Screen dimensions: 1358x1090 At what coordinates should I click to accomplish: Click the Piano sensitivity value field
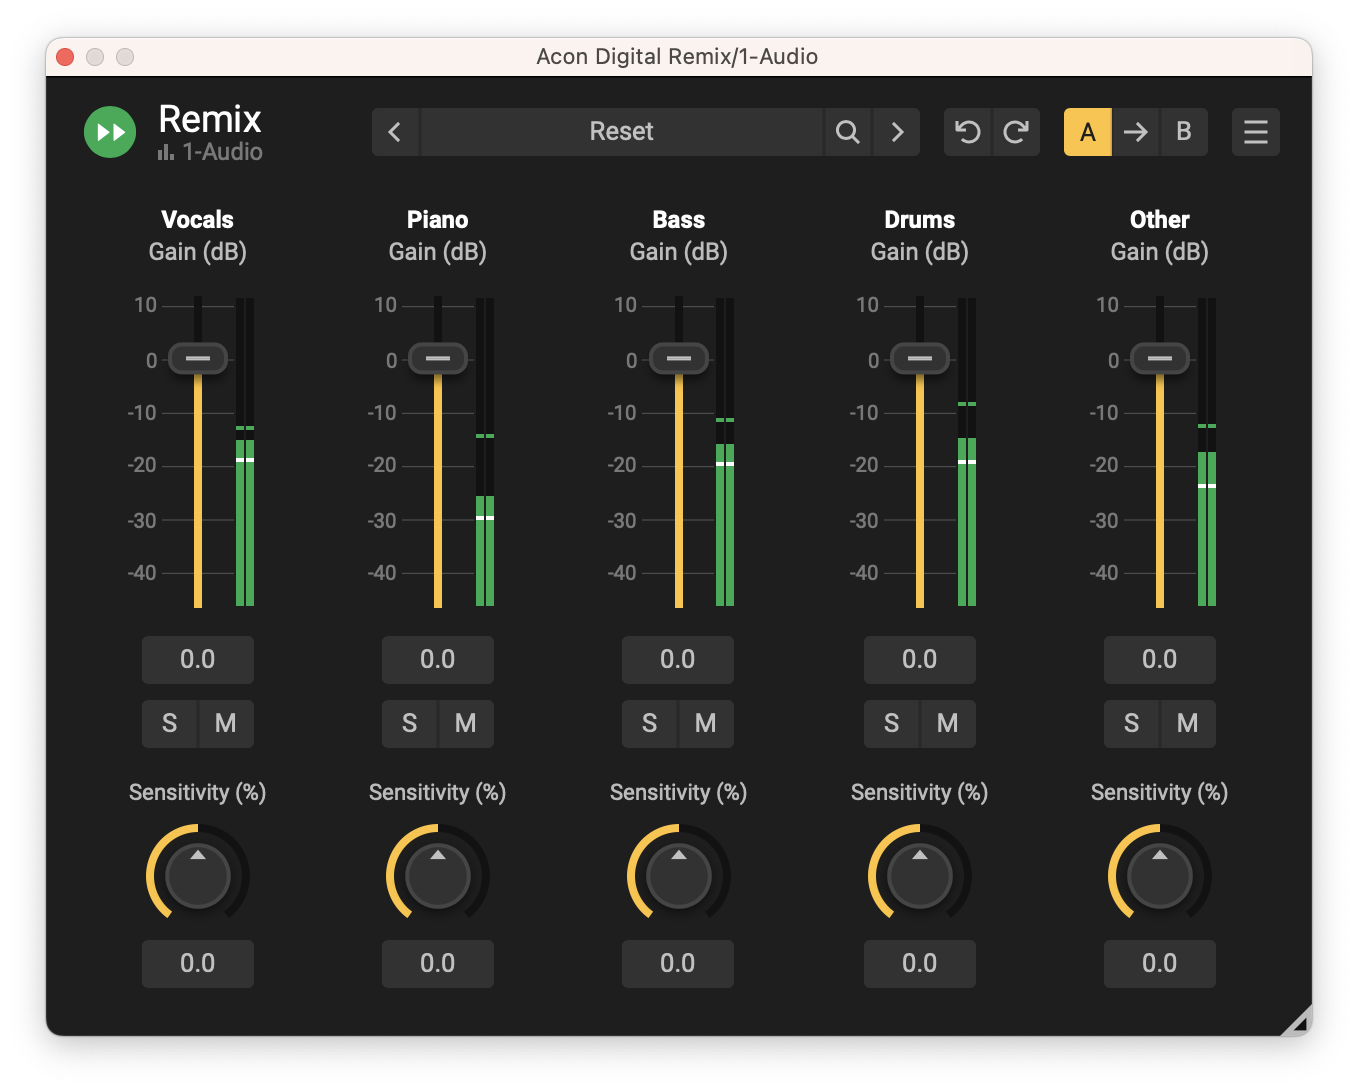[x=437, y=964]
